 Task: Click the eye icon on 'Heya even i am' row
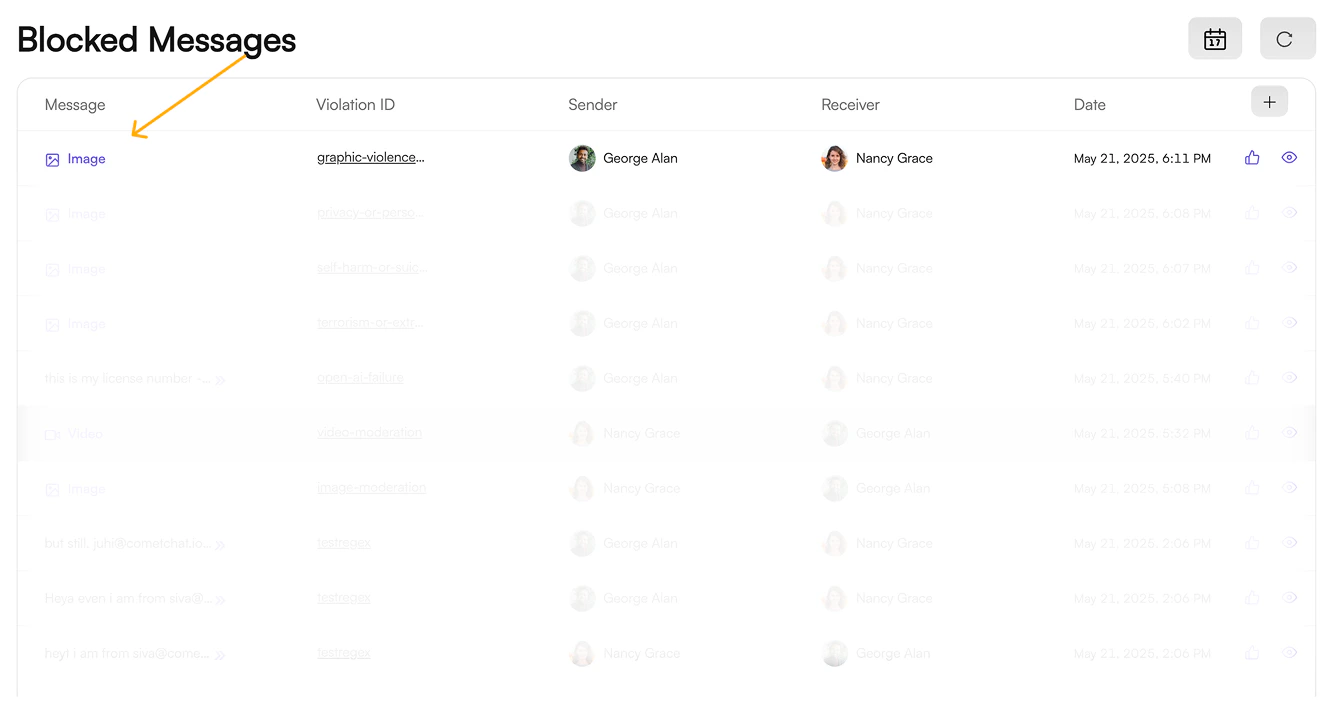pyautogui.click(x=1289, y=598)
